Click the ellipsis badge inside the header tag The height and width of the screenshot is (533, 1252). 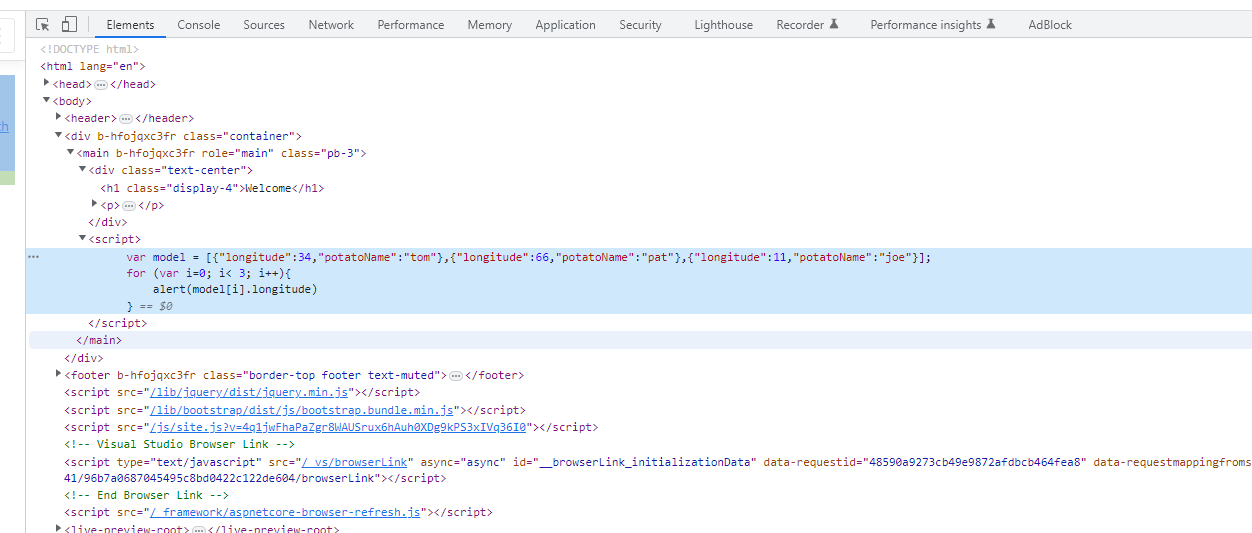(x=126, y=119)
